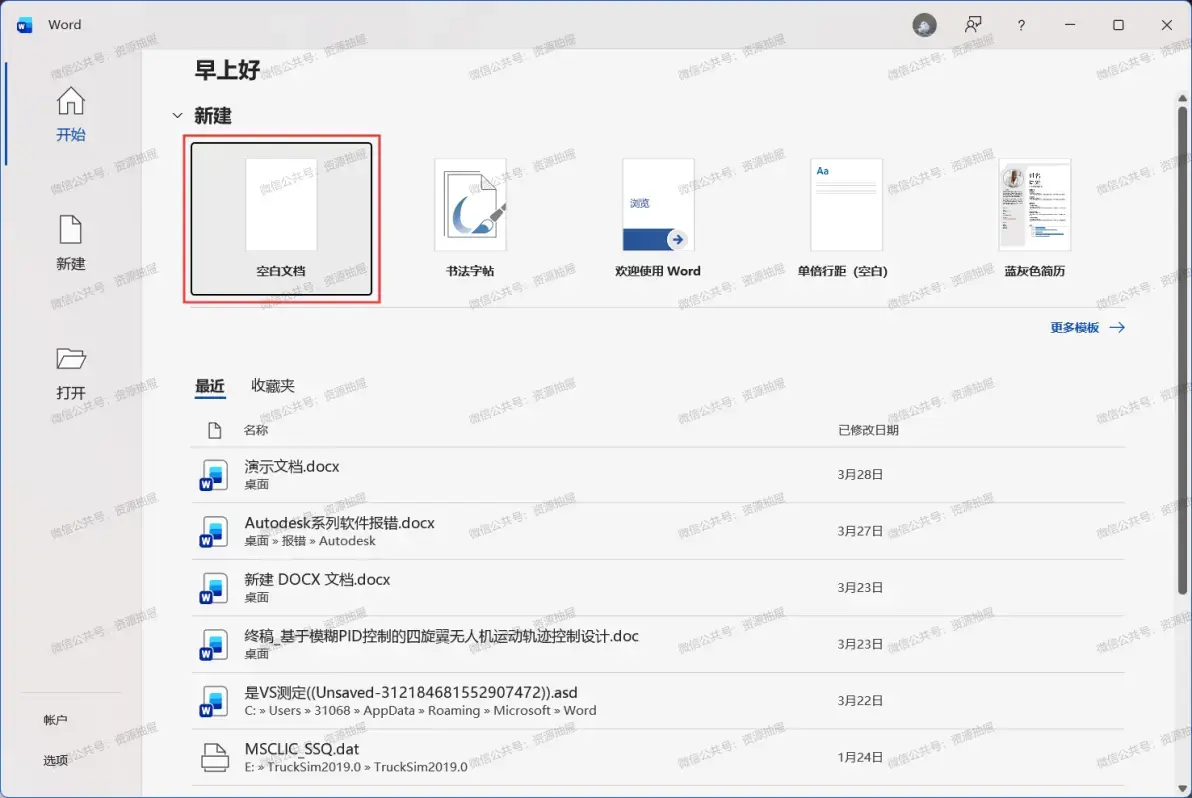Click the user account avatar in title bar
Image resolution: width=1192 pixels, height=798 pixels.
[x=924, y=25]
